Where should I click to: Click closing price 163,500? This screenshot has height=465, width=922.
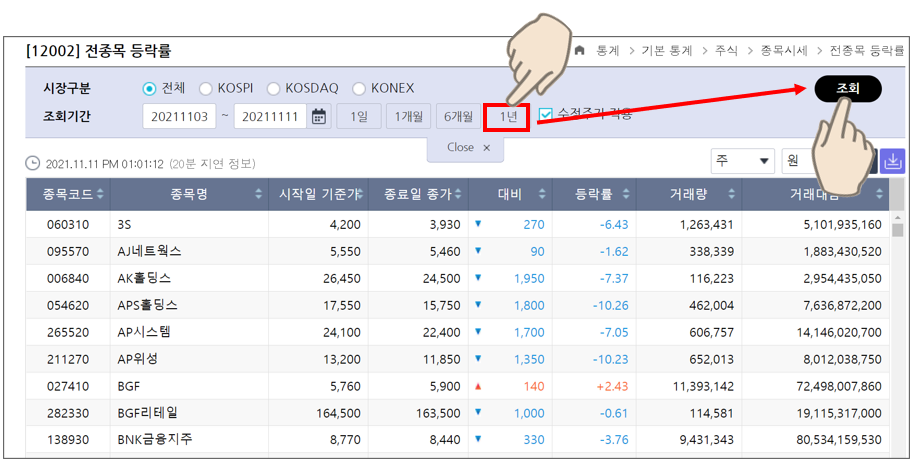coord(438,413)
